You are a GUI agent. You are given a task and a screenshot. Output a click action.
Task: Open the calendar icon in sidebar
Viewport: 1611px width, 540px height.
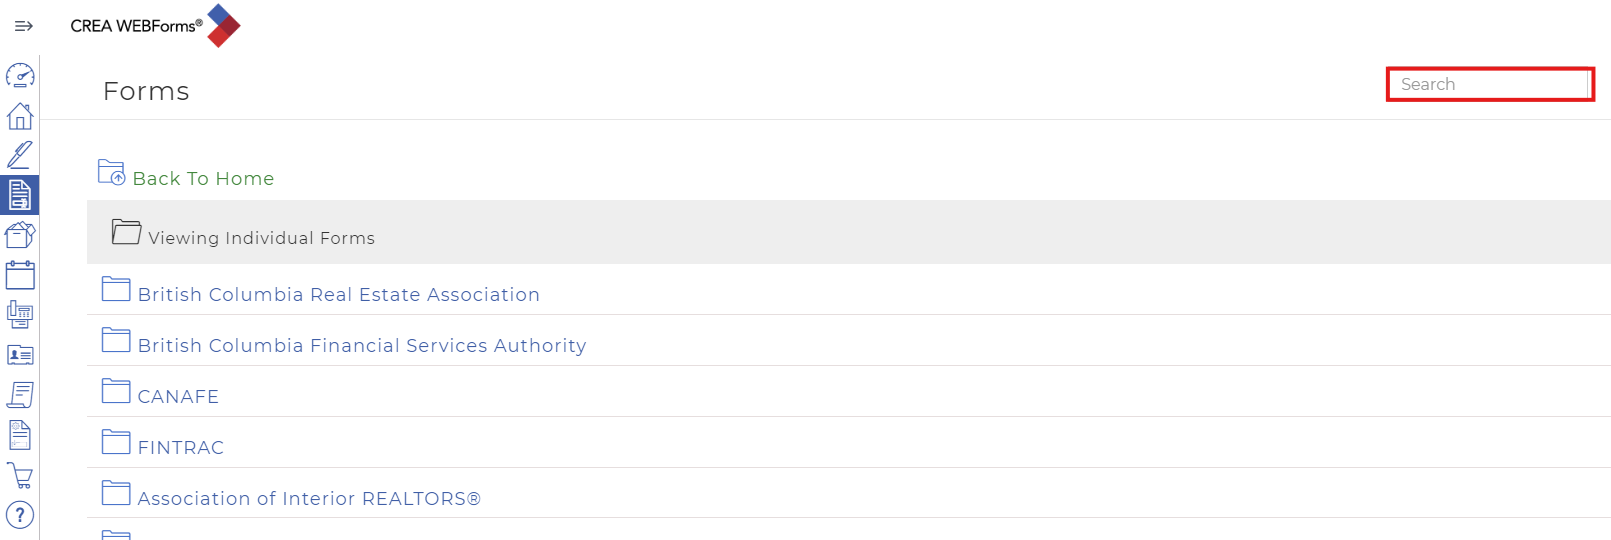click(x=20, y=275)
